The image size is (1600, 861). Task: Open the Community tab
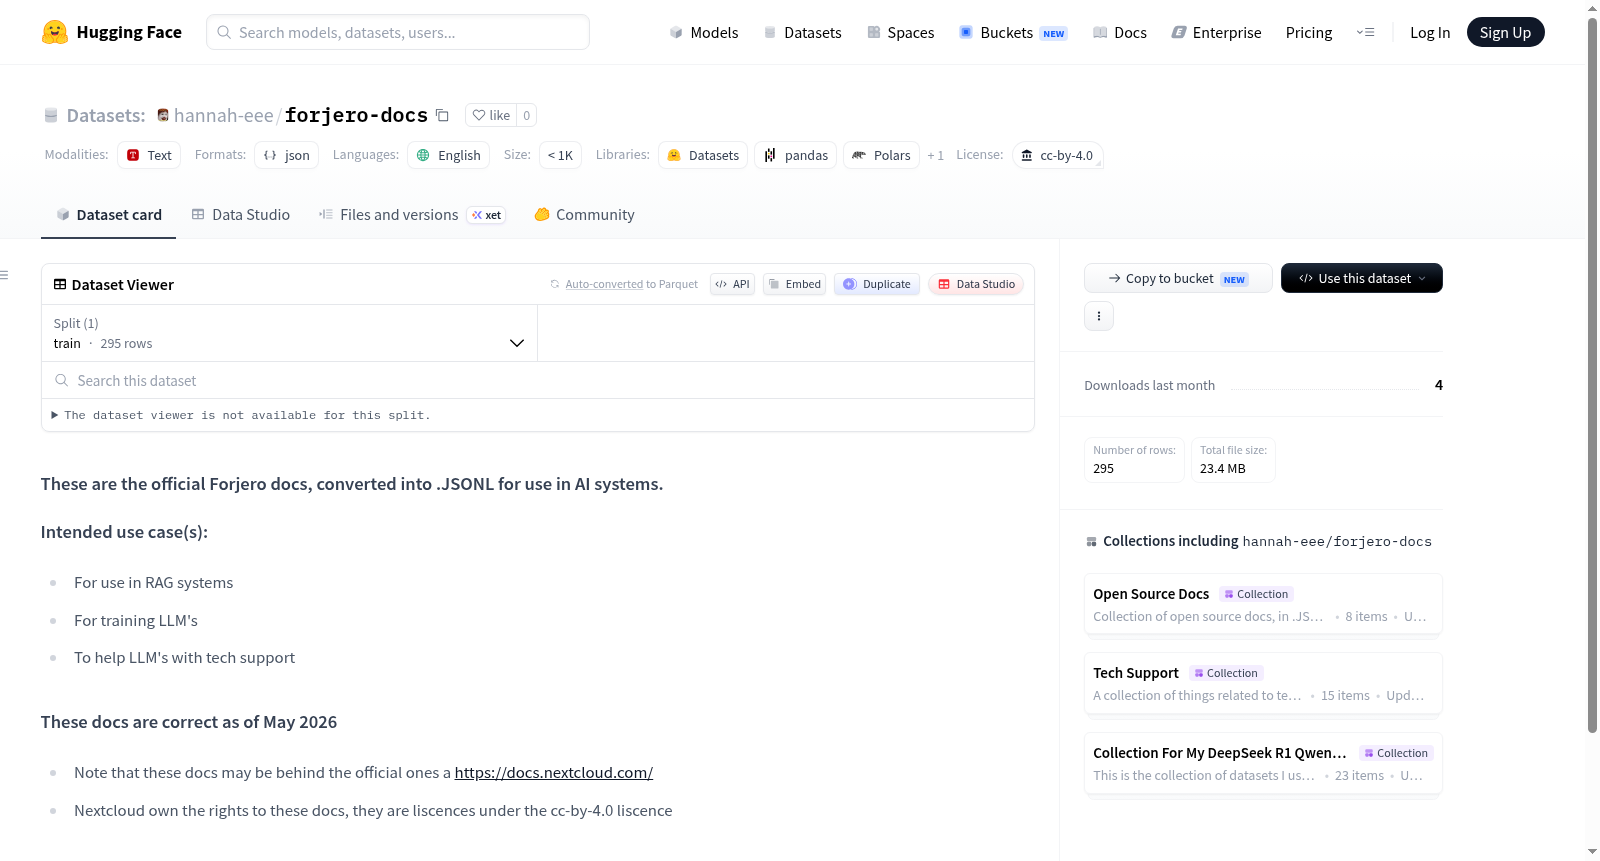584,215
